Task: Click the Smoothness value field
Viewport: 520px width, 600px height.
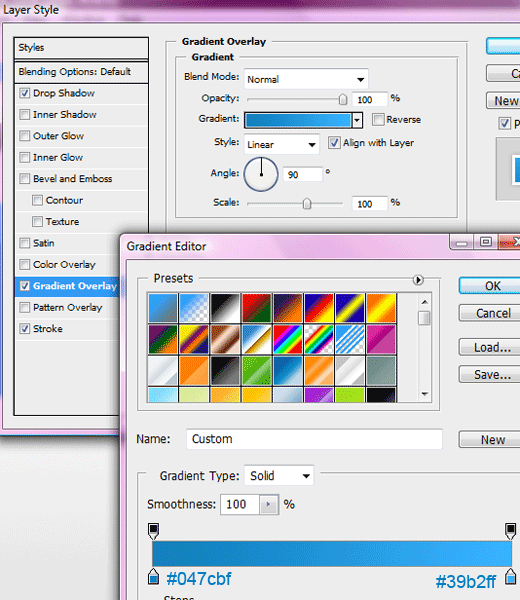Action: pyautogui.click(x=240, y=504)
